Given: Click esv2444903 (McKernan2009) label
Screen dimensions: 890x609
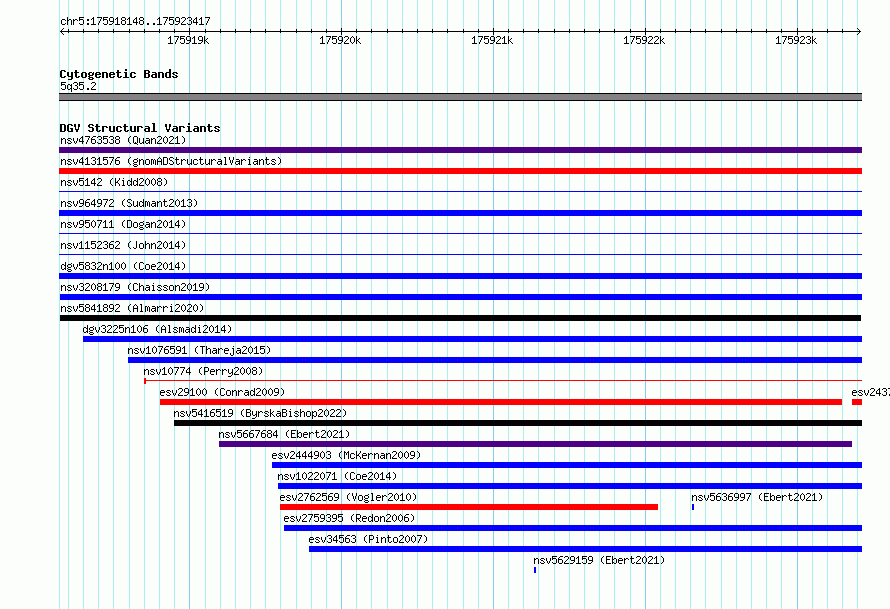Looking at the screenshot, I should (346, 455).
